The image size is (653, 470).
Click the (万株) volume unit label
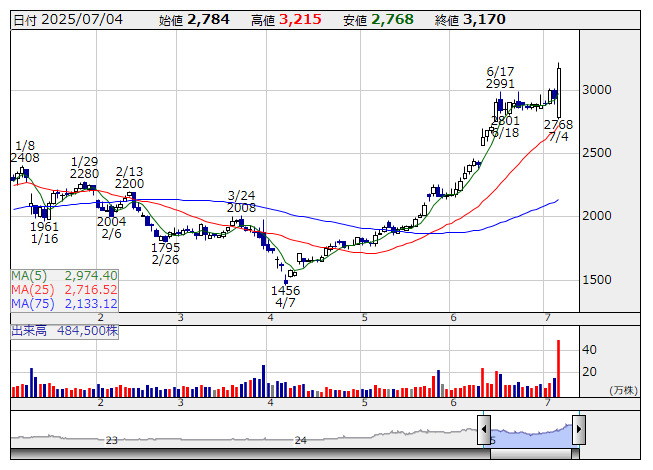click(x=623, y=390)
